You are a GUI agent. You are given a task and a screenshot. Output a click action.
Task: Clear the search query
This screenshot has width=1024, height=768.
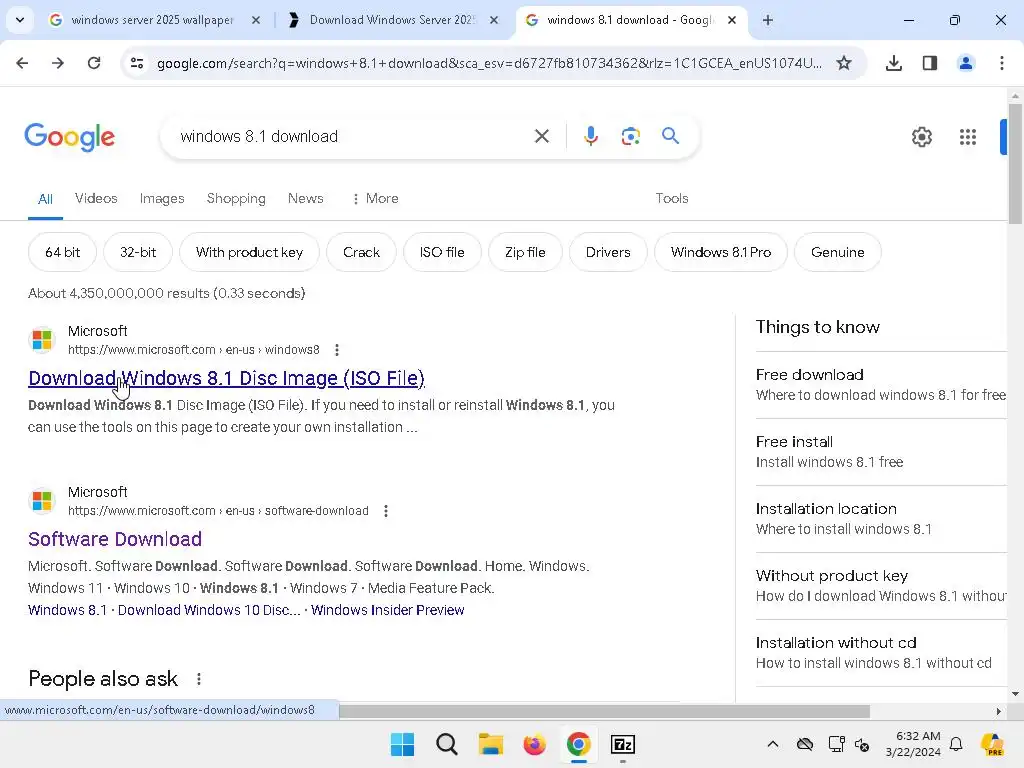click(541, 136)
